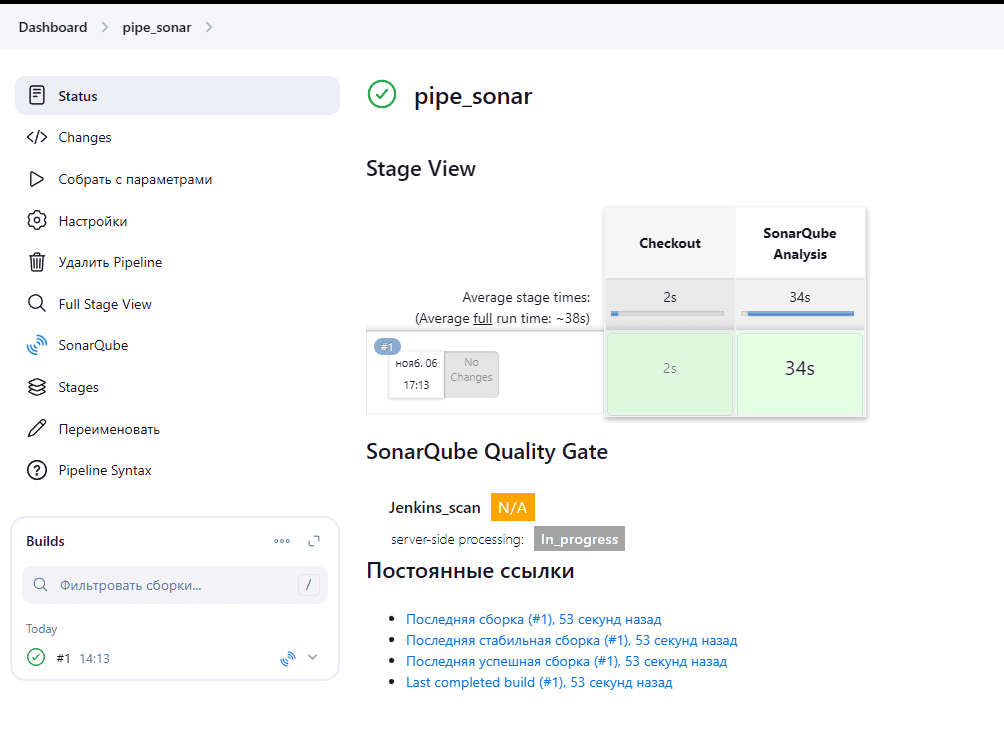Expand the Builds panel to full view
This screenshot has height=751, width=1004.
314,541
